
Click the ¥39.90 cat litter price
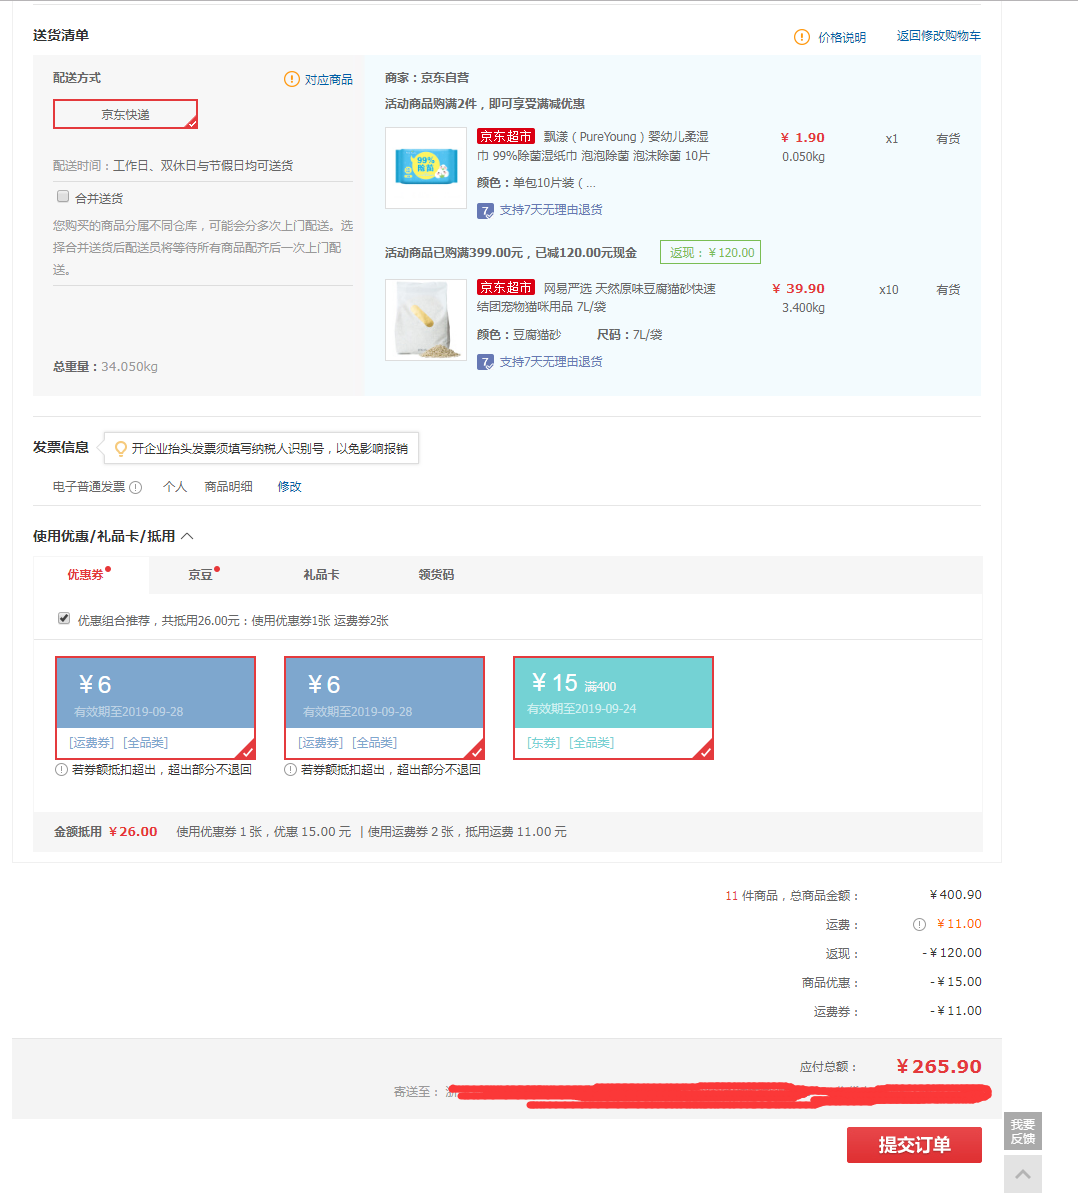[798, 289]
